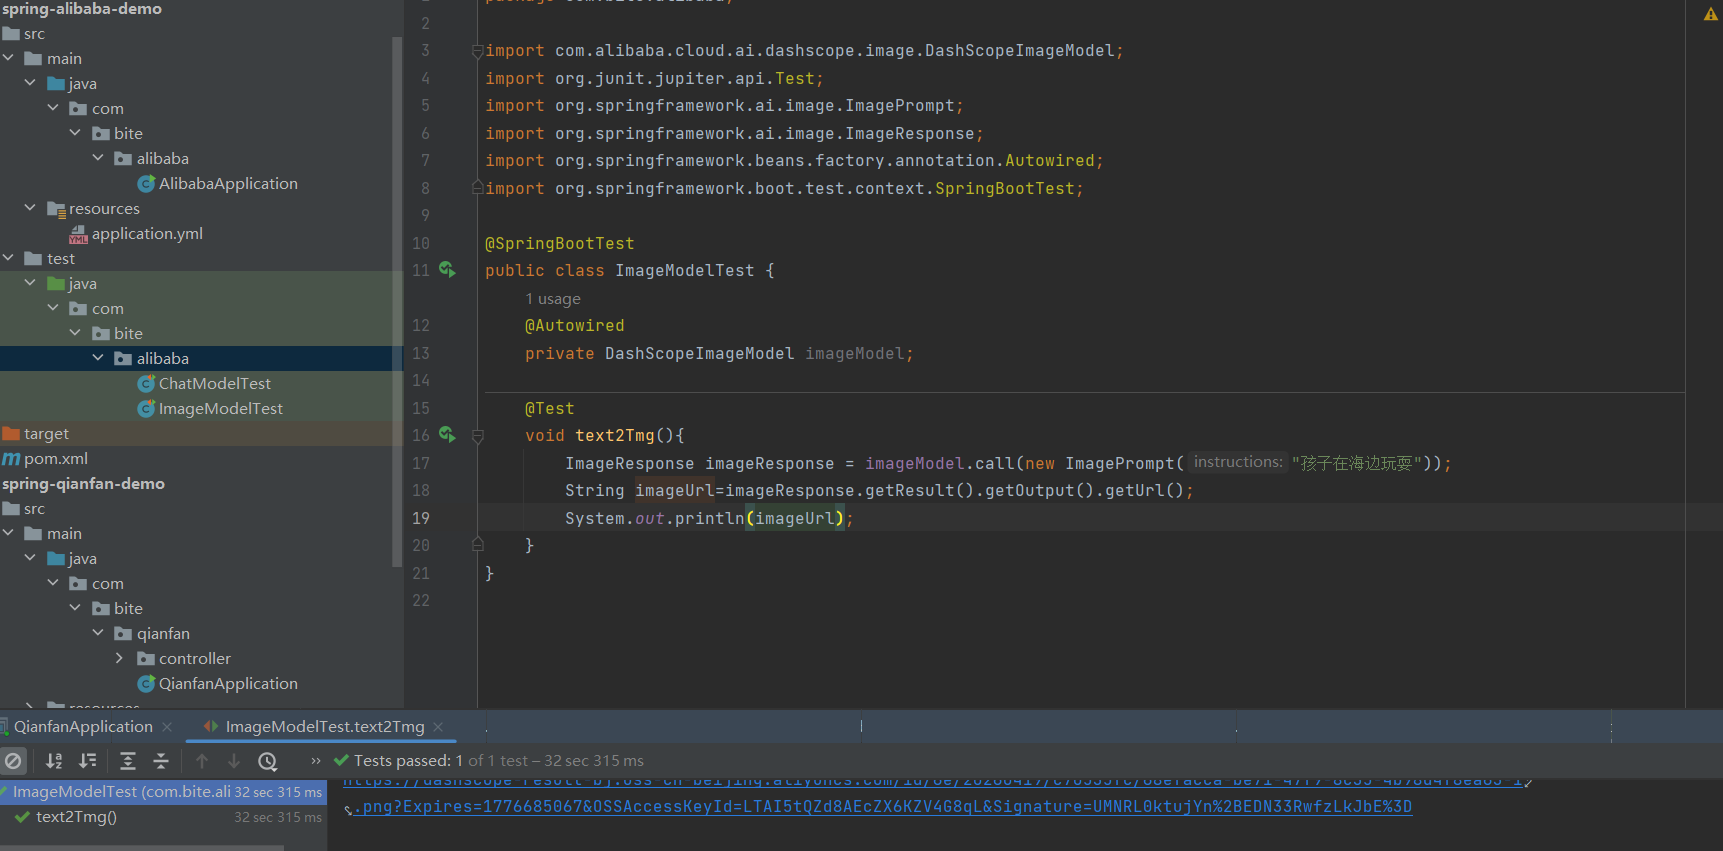Toggle sort tests alphabetically
1723x851 pixels.
pyautogui.click(x=54, y=761)
